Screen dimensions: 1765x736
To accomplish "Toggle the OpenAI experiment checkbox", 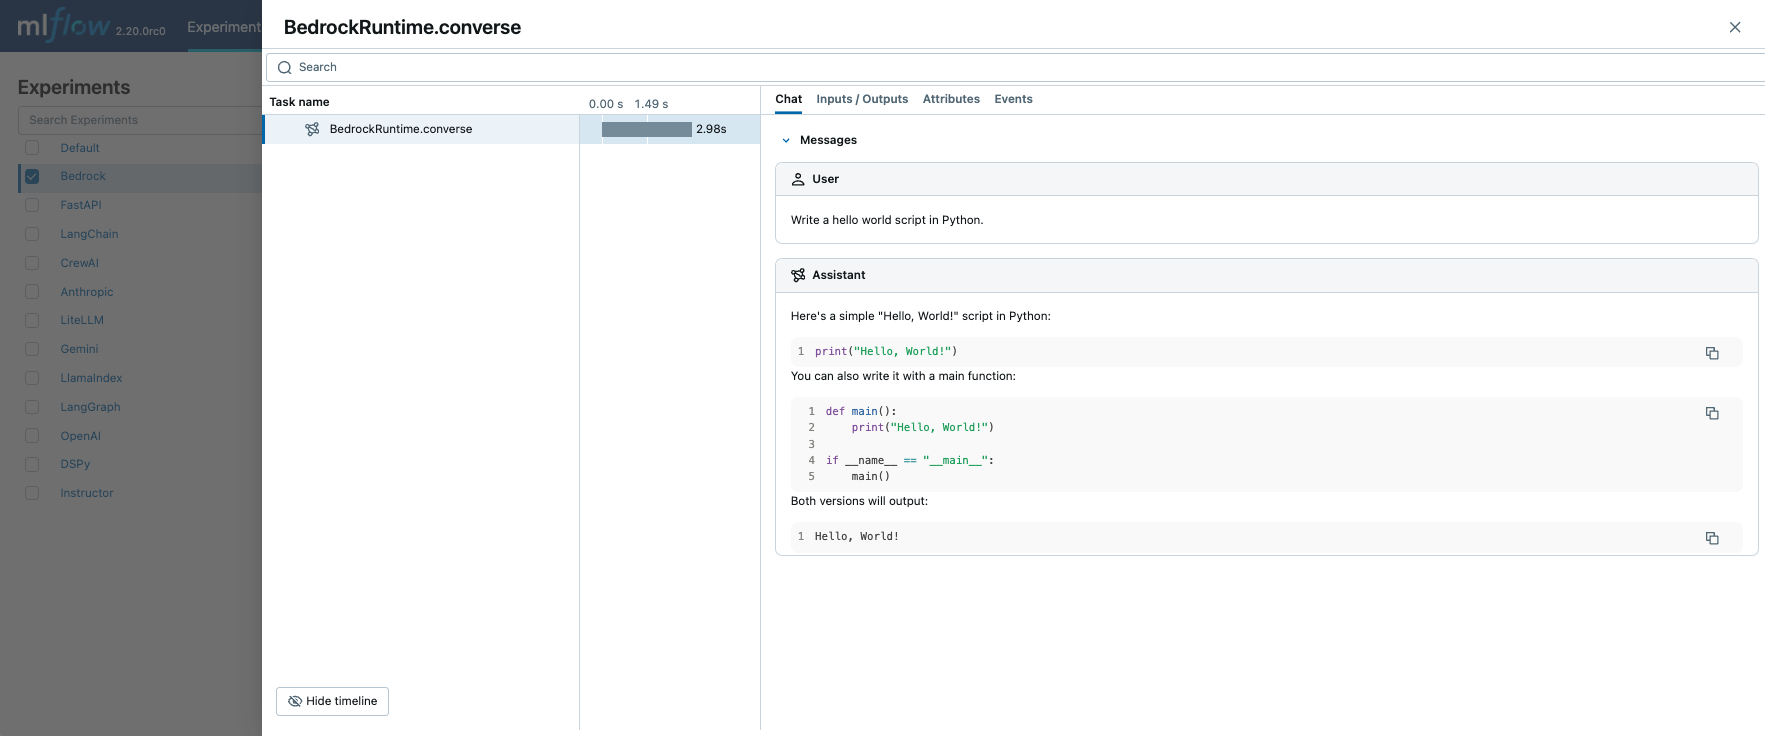I will (x=32, y=436).
